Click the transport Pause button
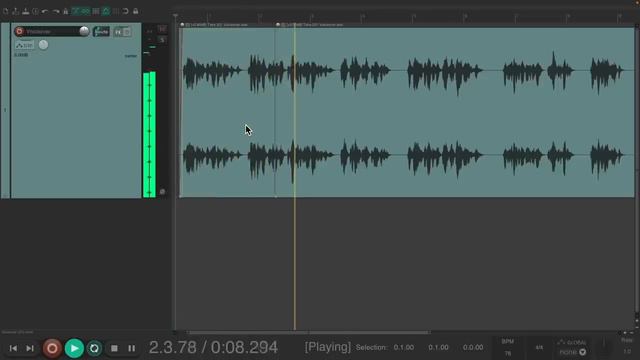The width and height of the screenshot is (640, 360). [x=131, y=348]
